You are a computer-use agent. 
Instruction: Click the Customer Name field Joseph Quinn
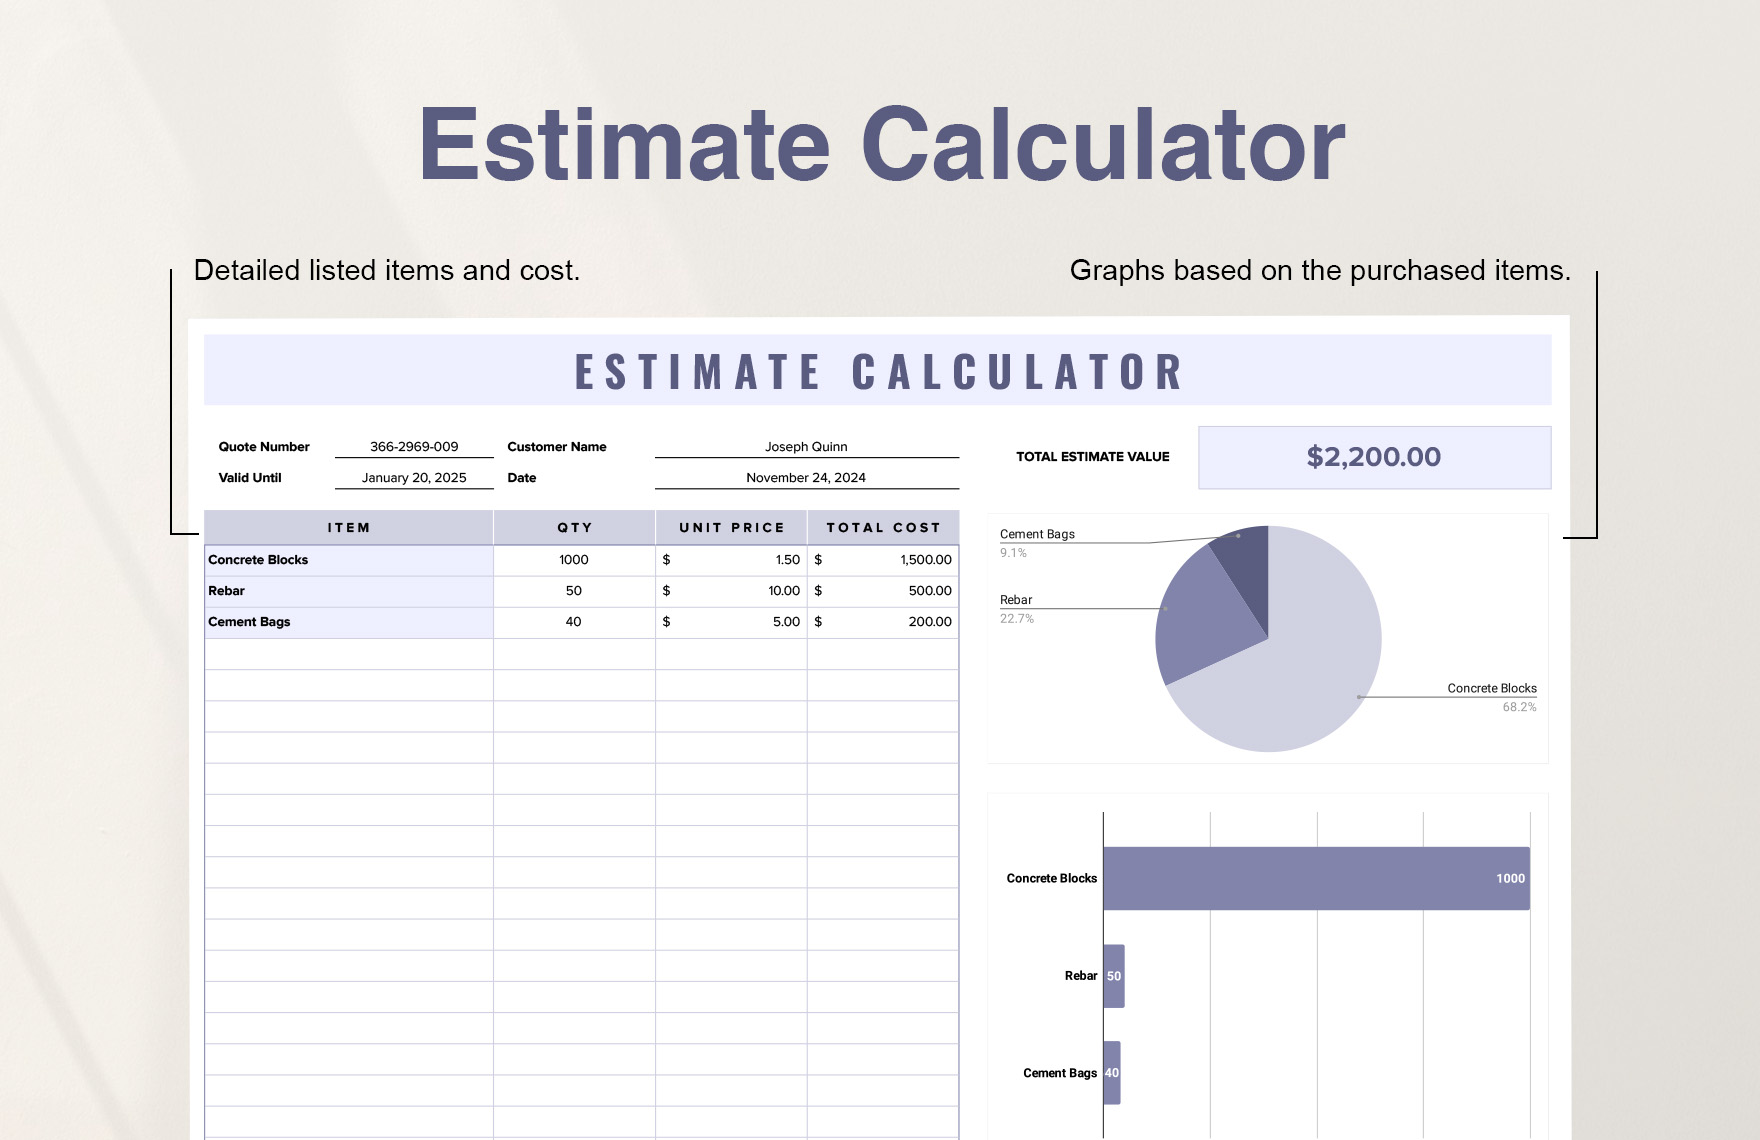806,447
